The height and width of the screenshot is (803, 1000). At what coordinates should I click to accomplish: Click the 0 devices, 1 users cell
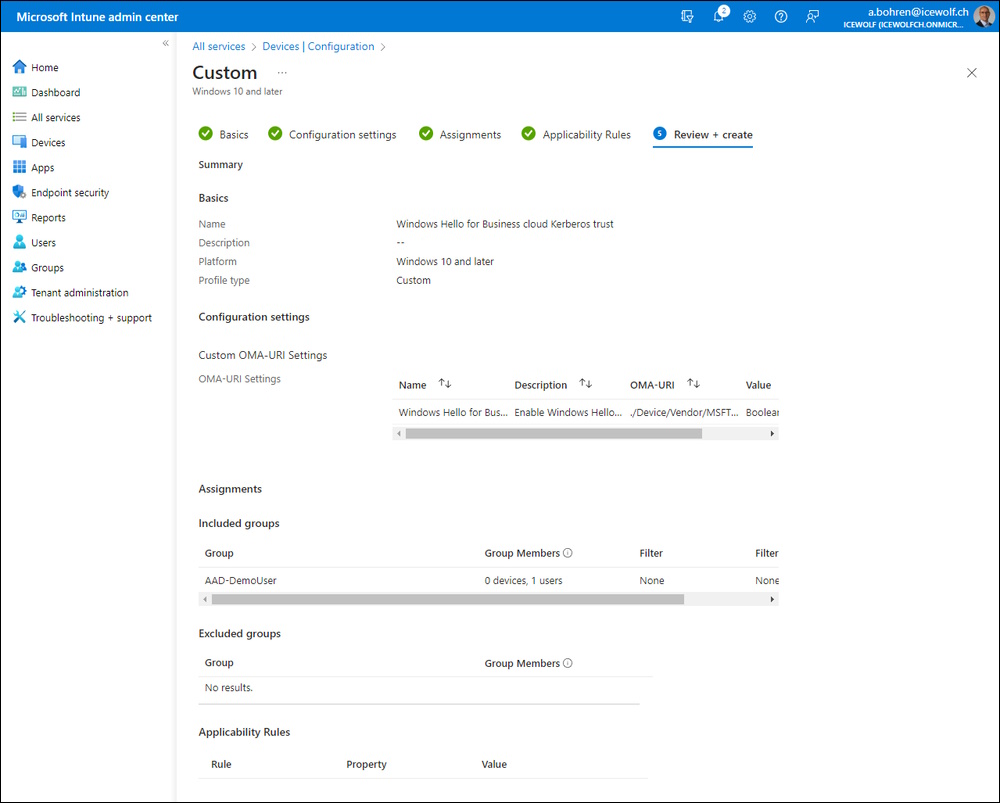pyautogui.click(x=524, y=580)
